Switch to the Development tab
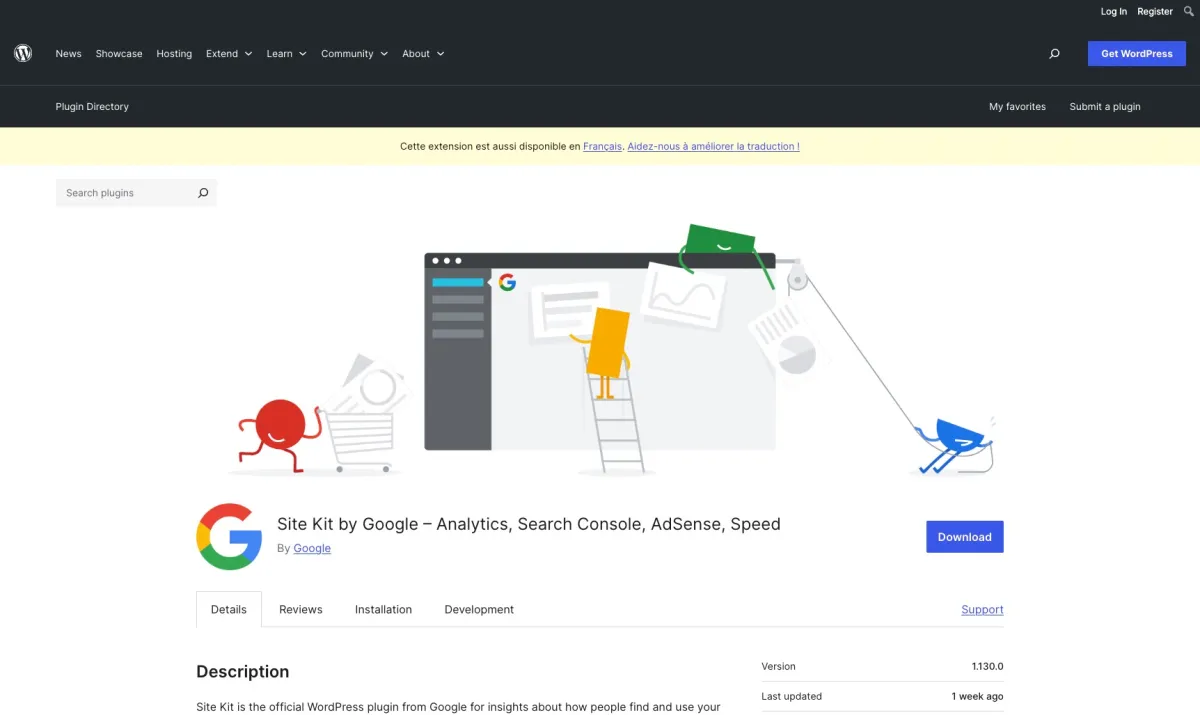 479,609
